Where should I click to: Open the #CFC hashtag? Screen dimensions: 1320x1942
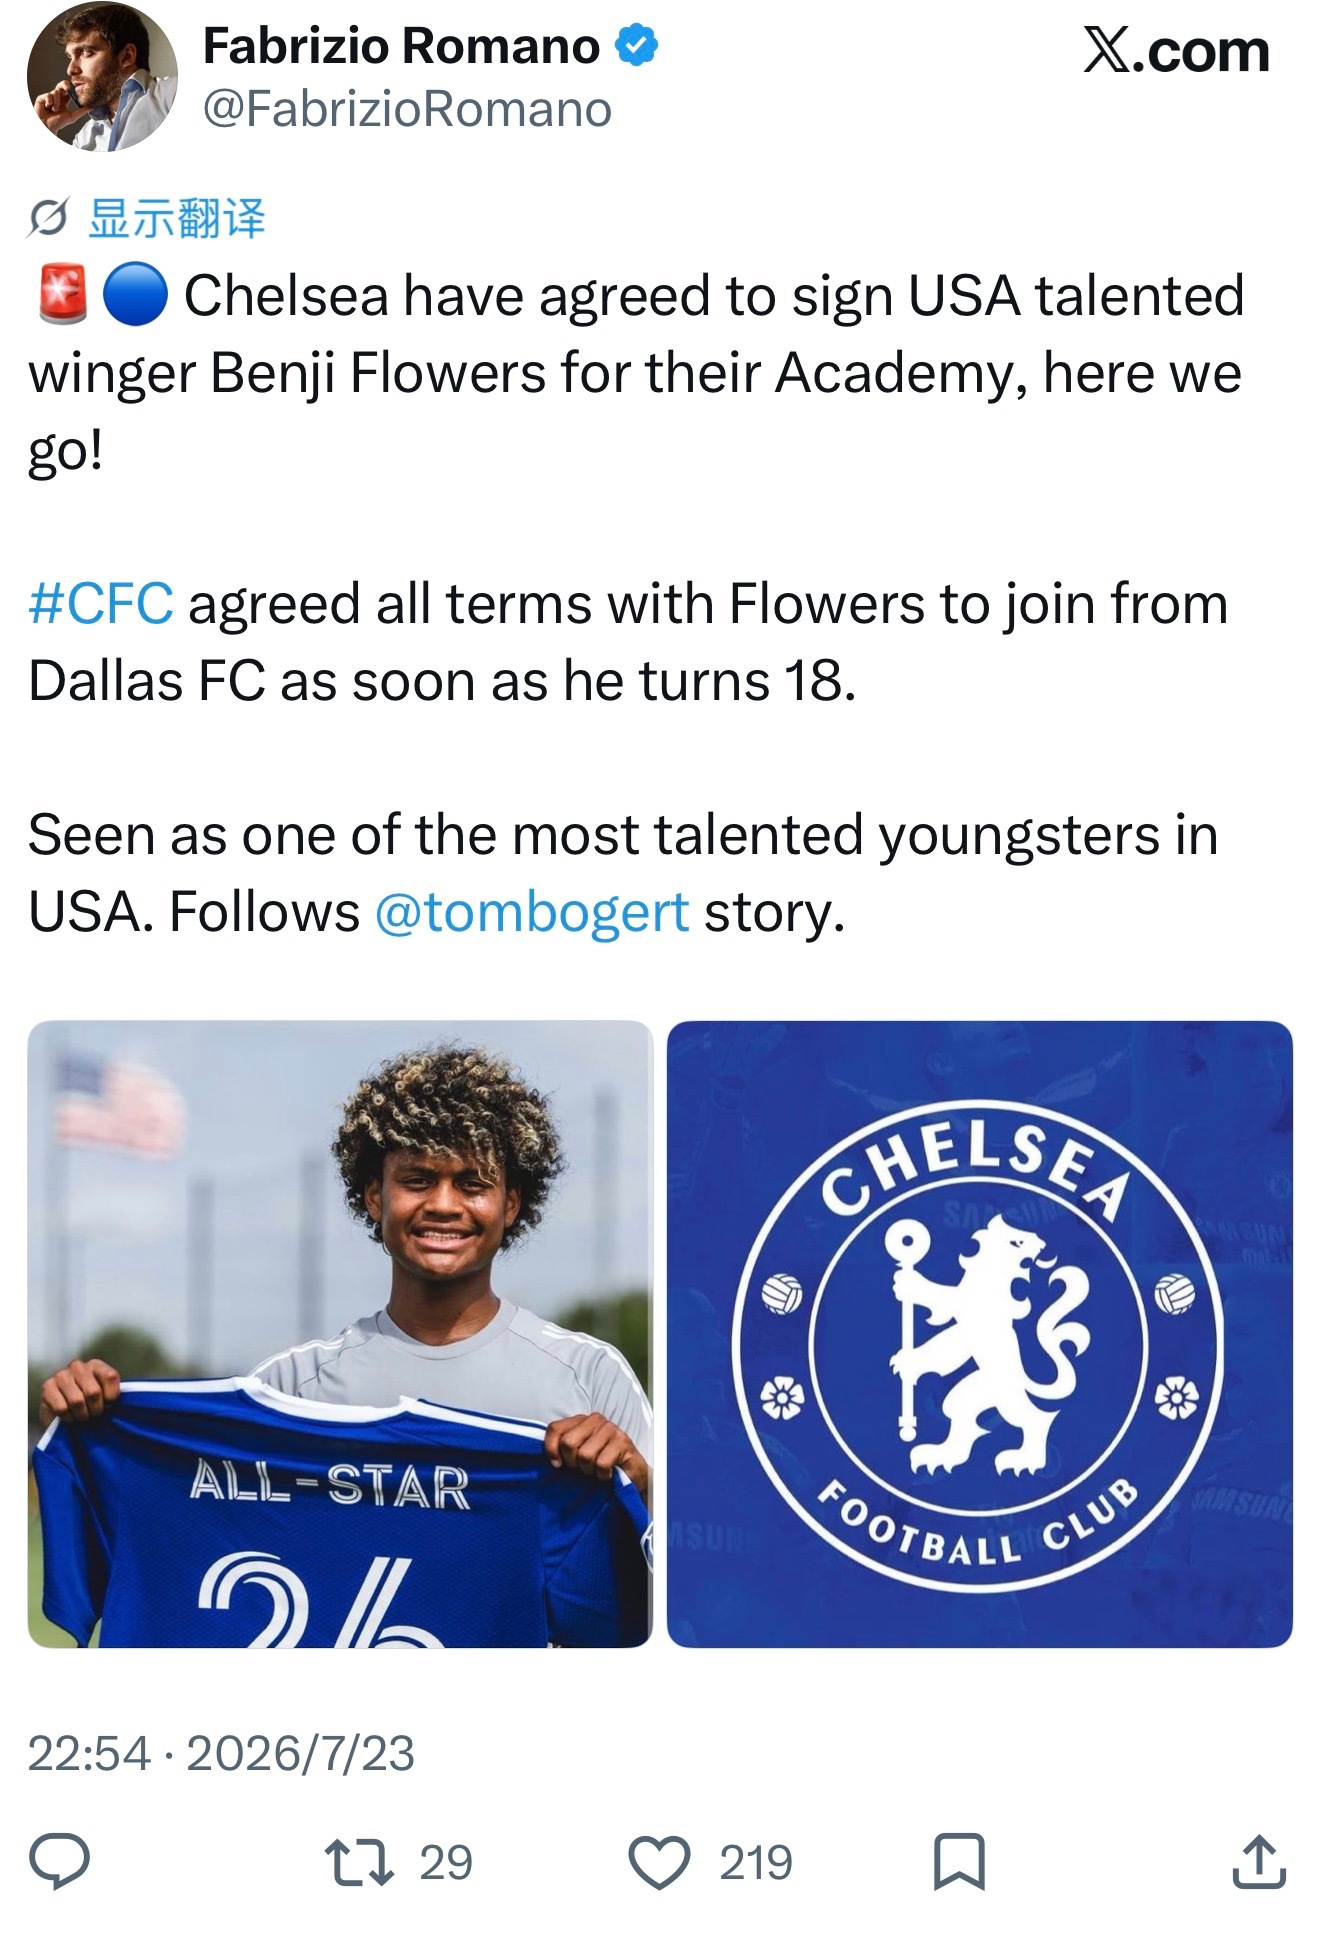tap(101, 604)
